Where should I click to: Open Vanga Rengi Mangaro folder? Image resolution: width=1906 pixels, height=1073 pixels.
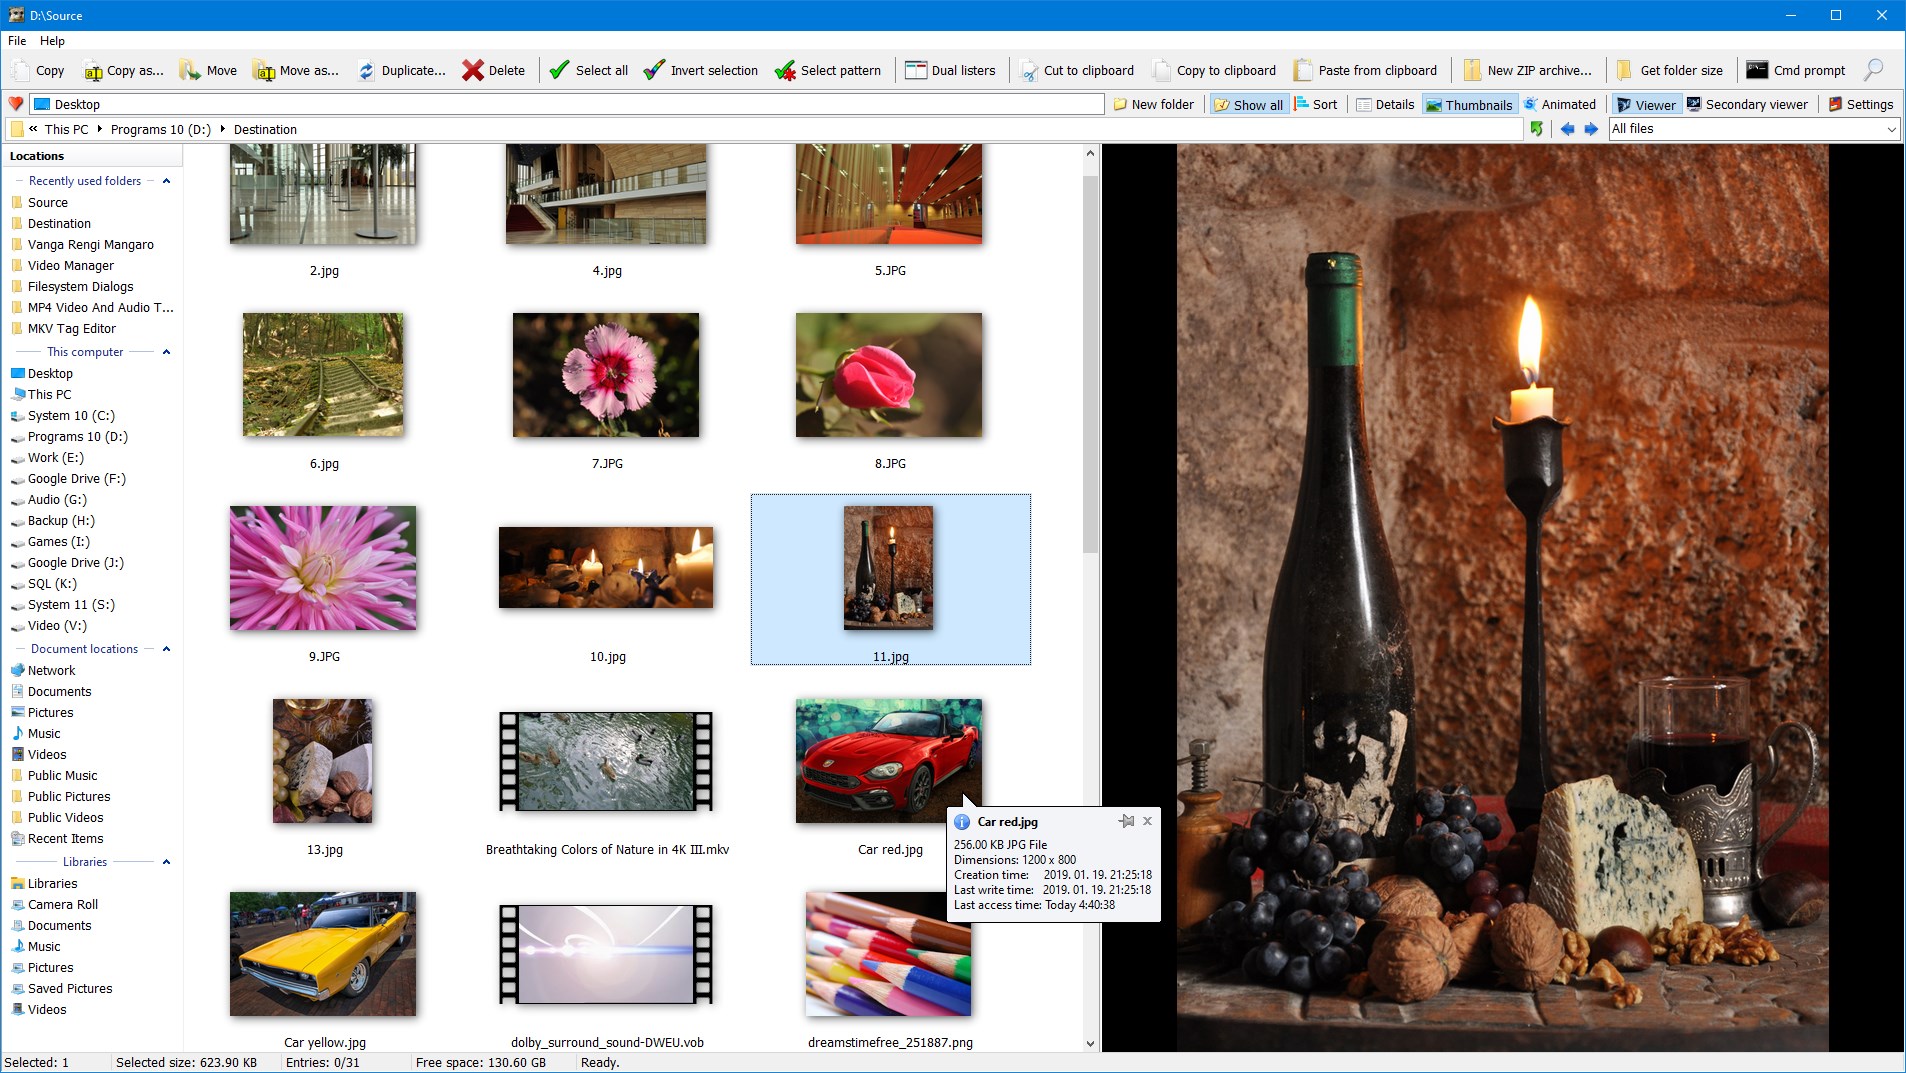click(91, 244)
